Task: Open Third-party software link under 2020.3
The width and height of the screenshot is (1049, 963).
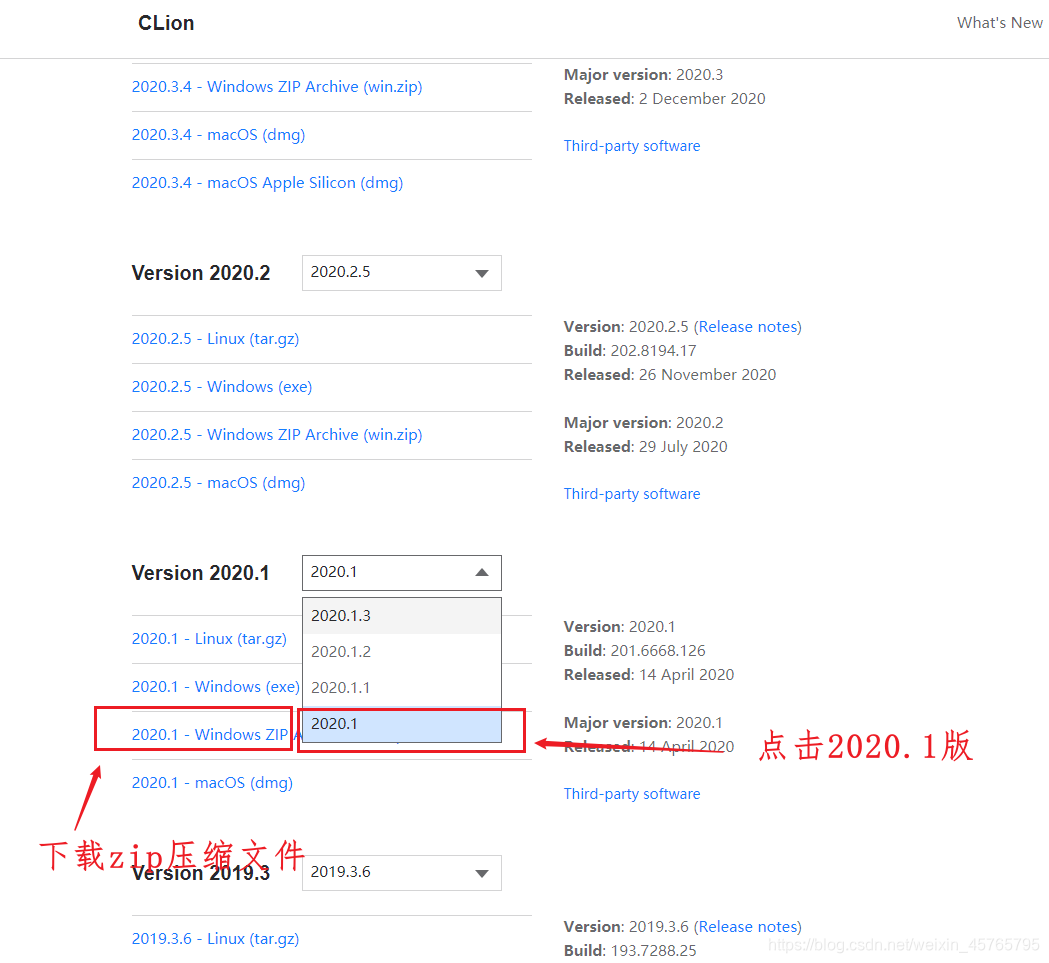Action: tap(632, 146)
